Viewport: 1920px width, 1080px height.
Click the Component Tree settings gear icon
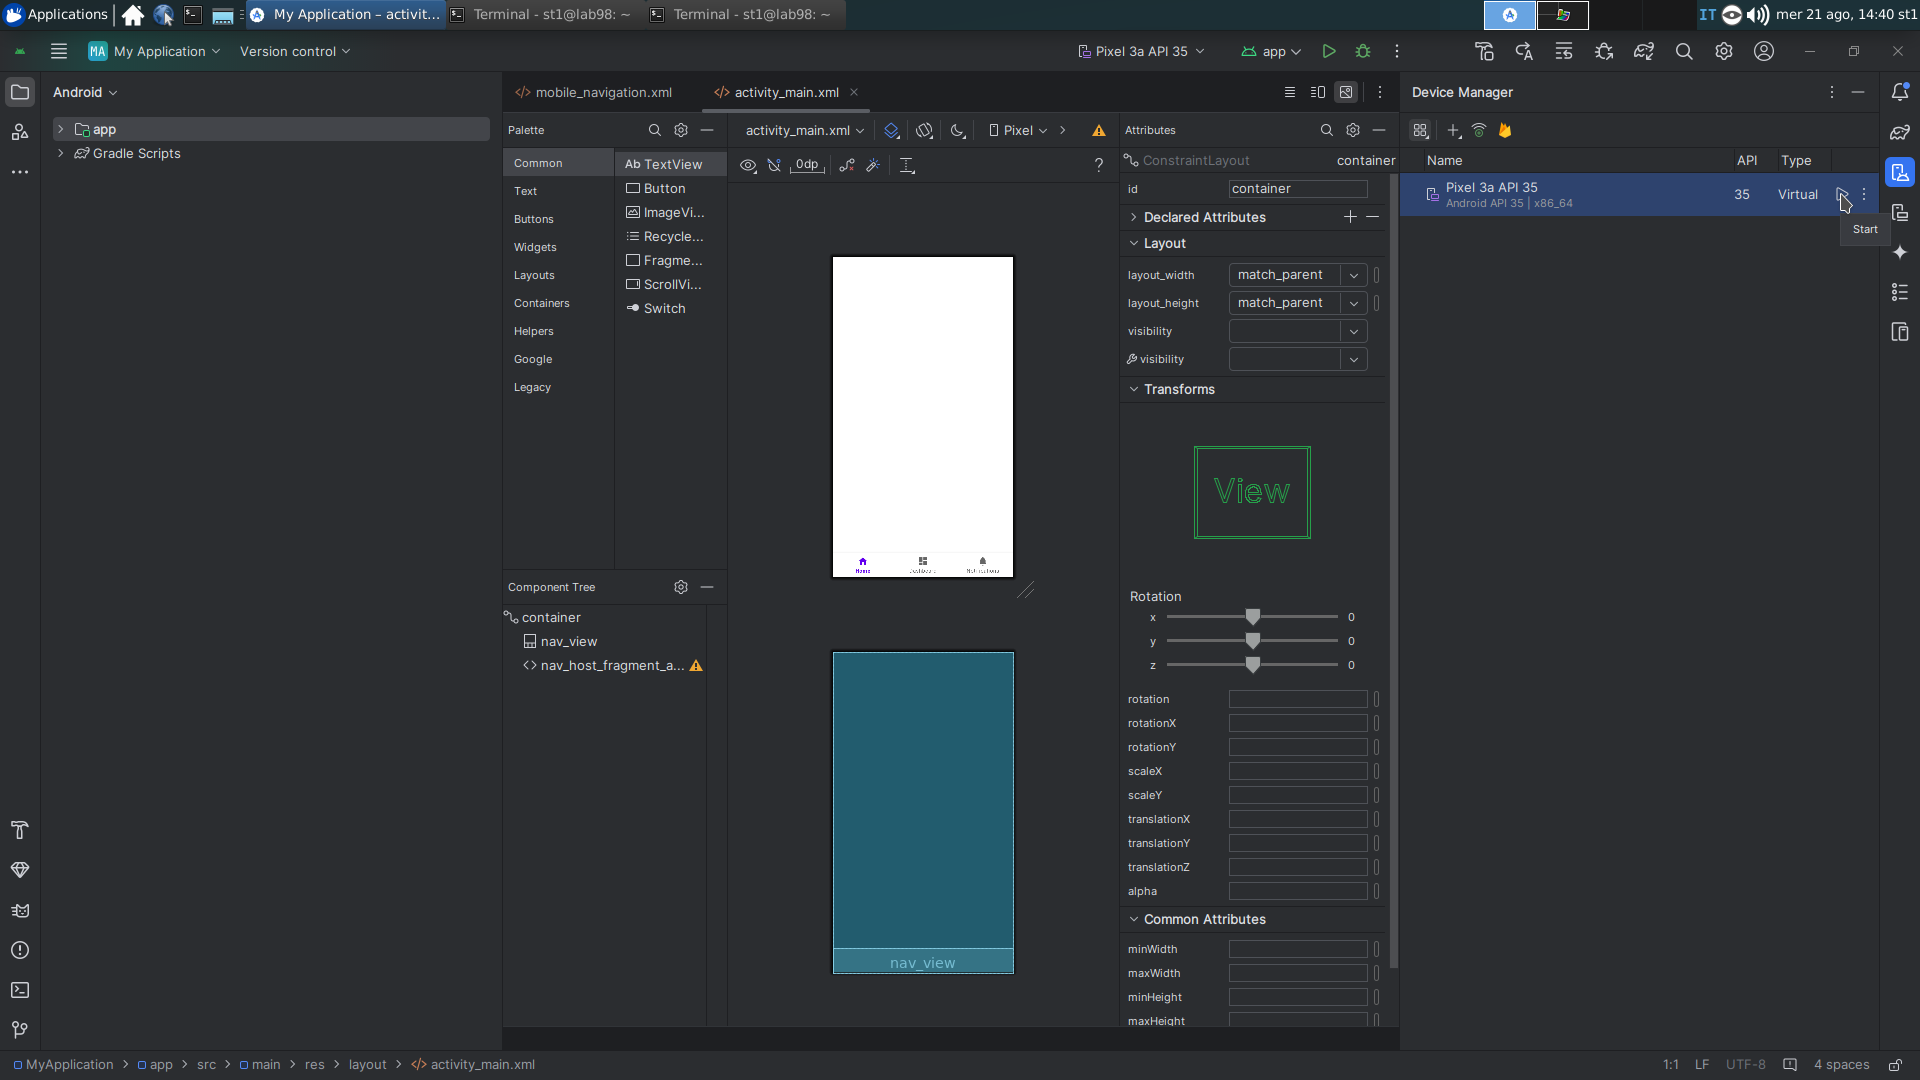pos(680,587)
